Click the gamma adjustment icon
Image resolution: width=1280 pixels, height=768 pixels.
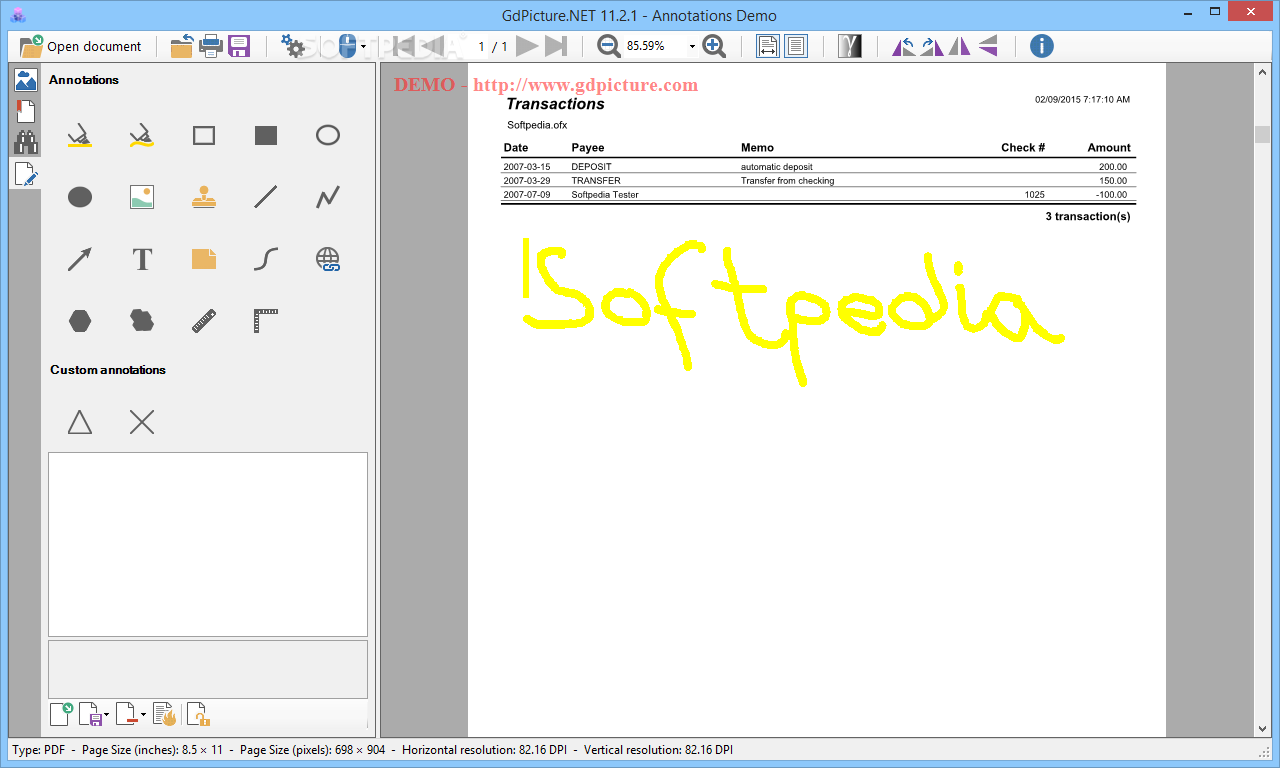(850, 46)
